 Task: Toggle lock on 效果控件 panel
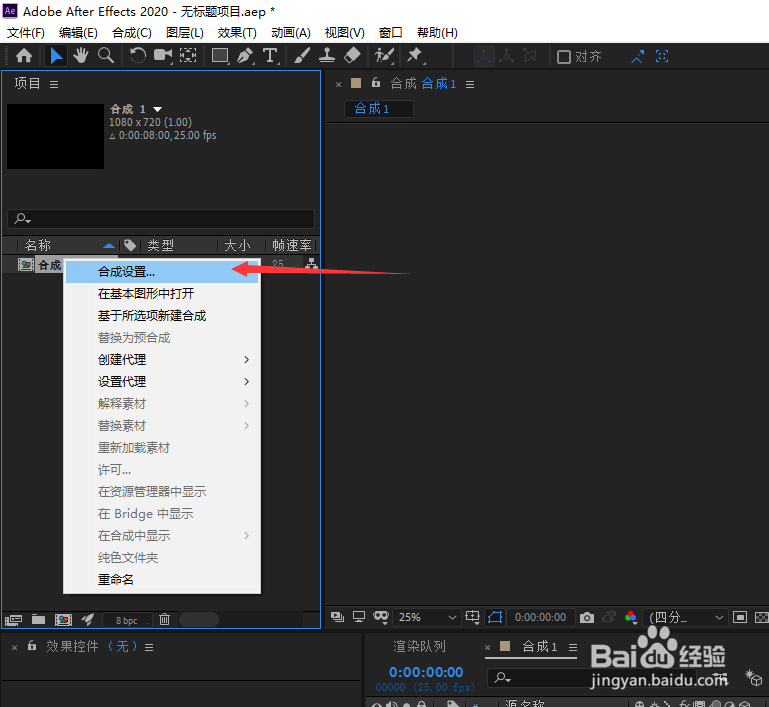tap(32, 646)
